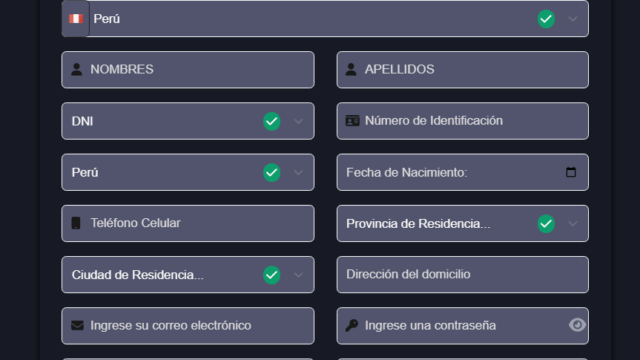Image resolution: width=640 pixels, height=360 pixels.
Task: Click the ID card icon
Action: click(x=352, y=121)
